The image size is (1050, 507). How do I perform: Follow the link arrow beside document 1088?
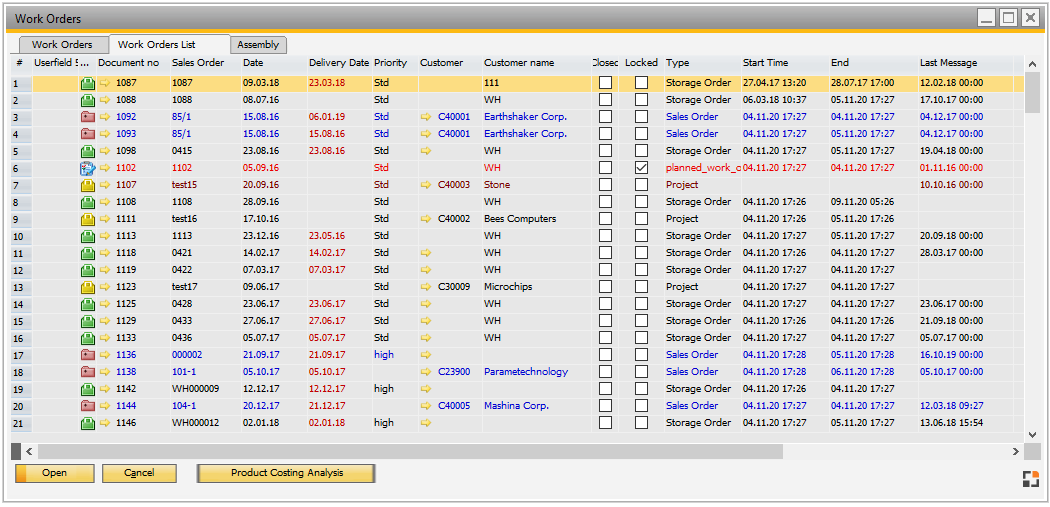click(x=105, y=100)
